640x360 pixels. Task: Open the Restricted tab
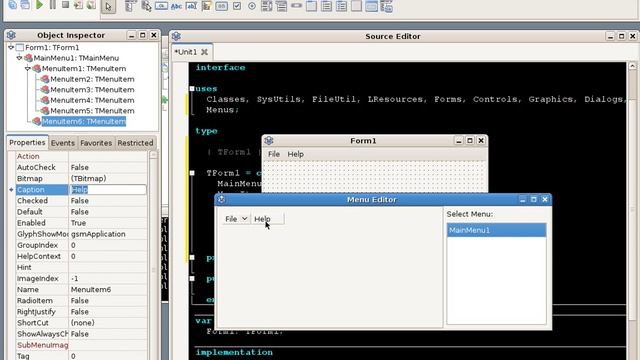[x=135, y=143]
